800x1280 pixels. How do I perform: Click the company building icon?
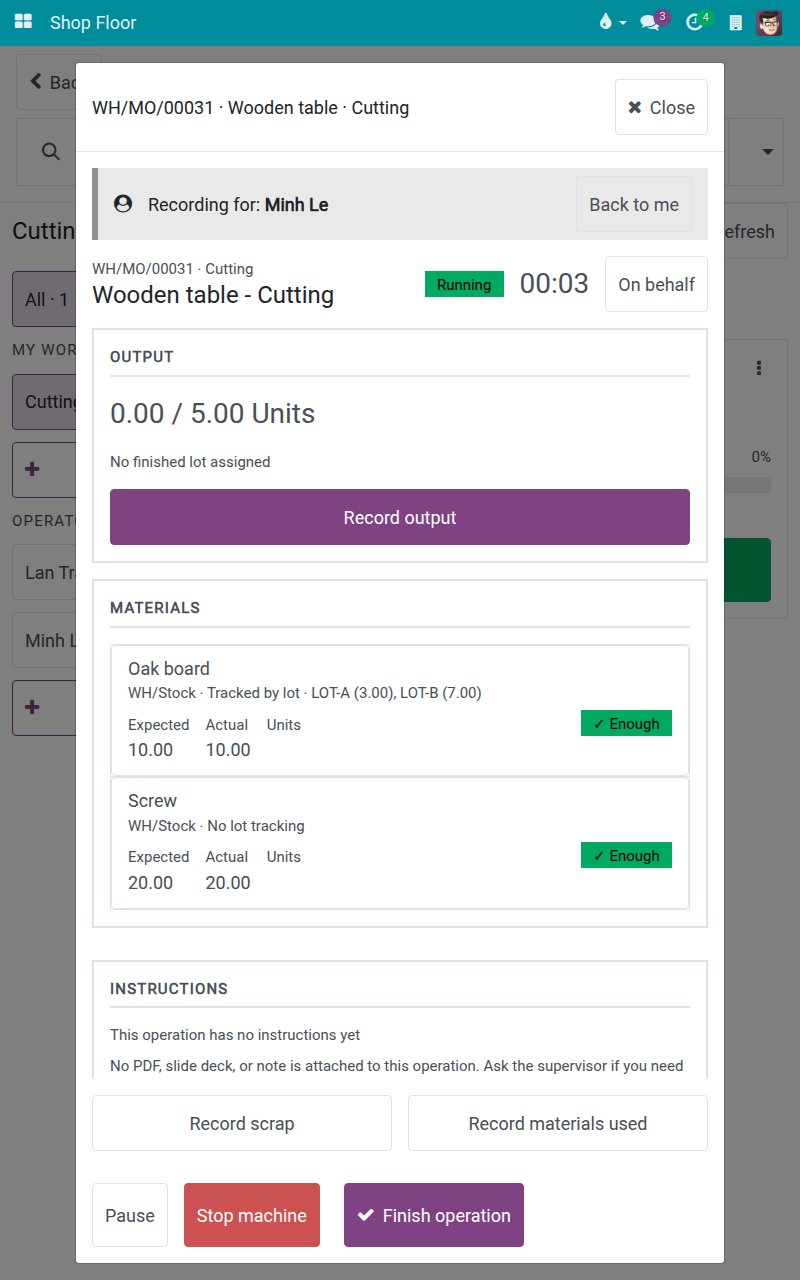(x=736, y=22)
